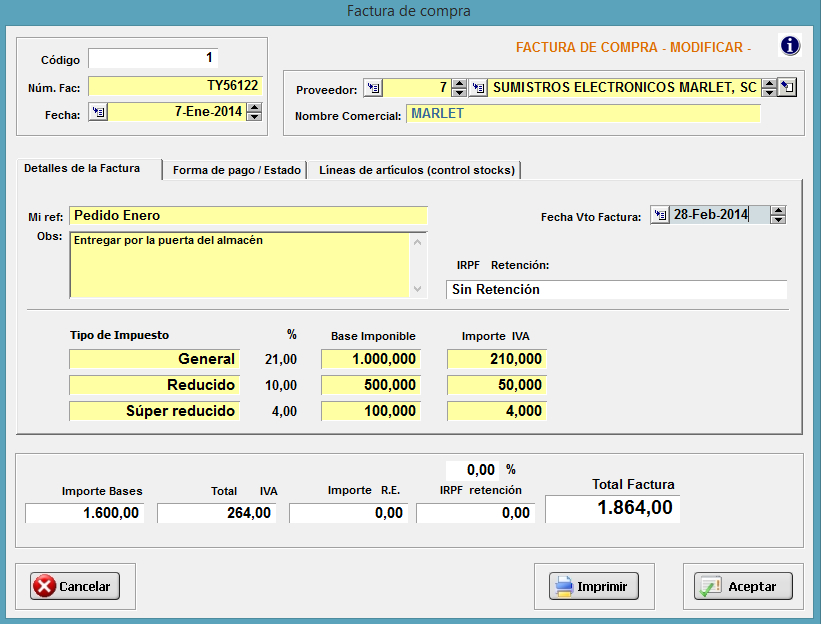Viewport: 821px width, 624px height.
Task: Click the Obs text area scrollbar
Action: 418,265
